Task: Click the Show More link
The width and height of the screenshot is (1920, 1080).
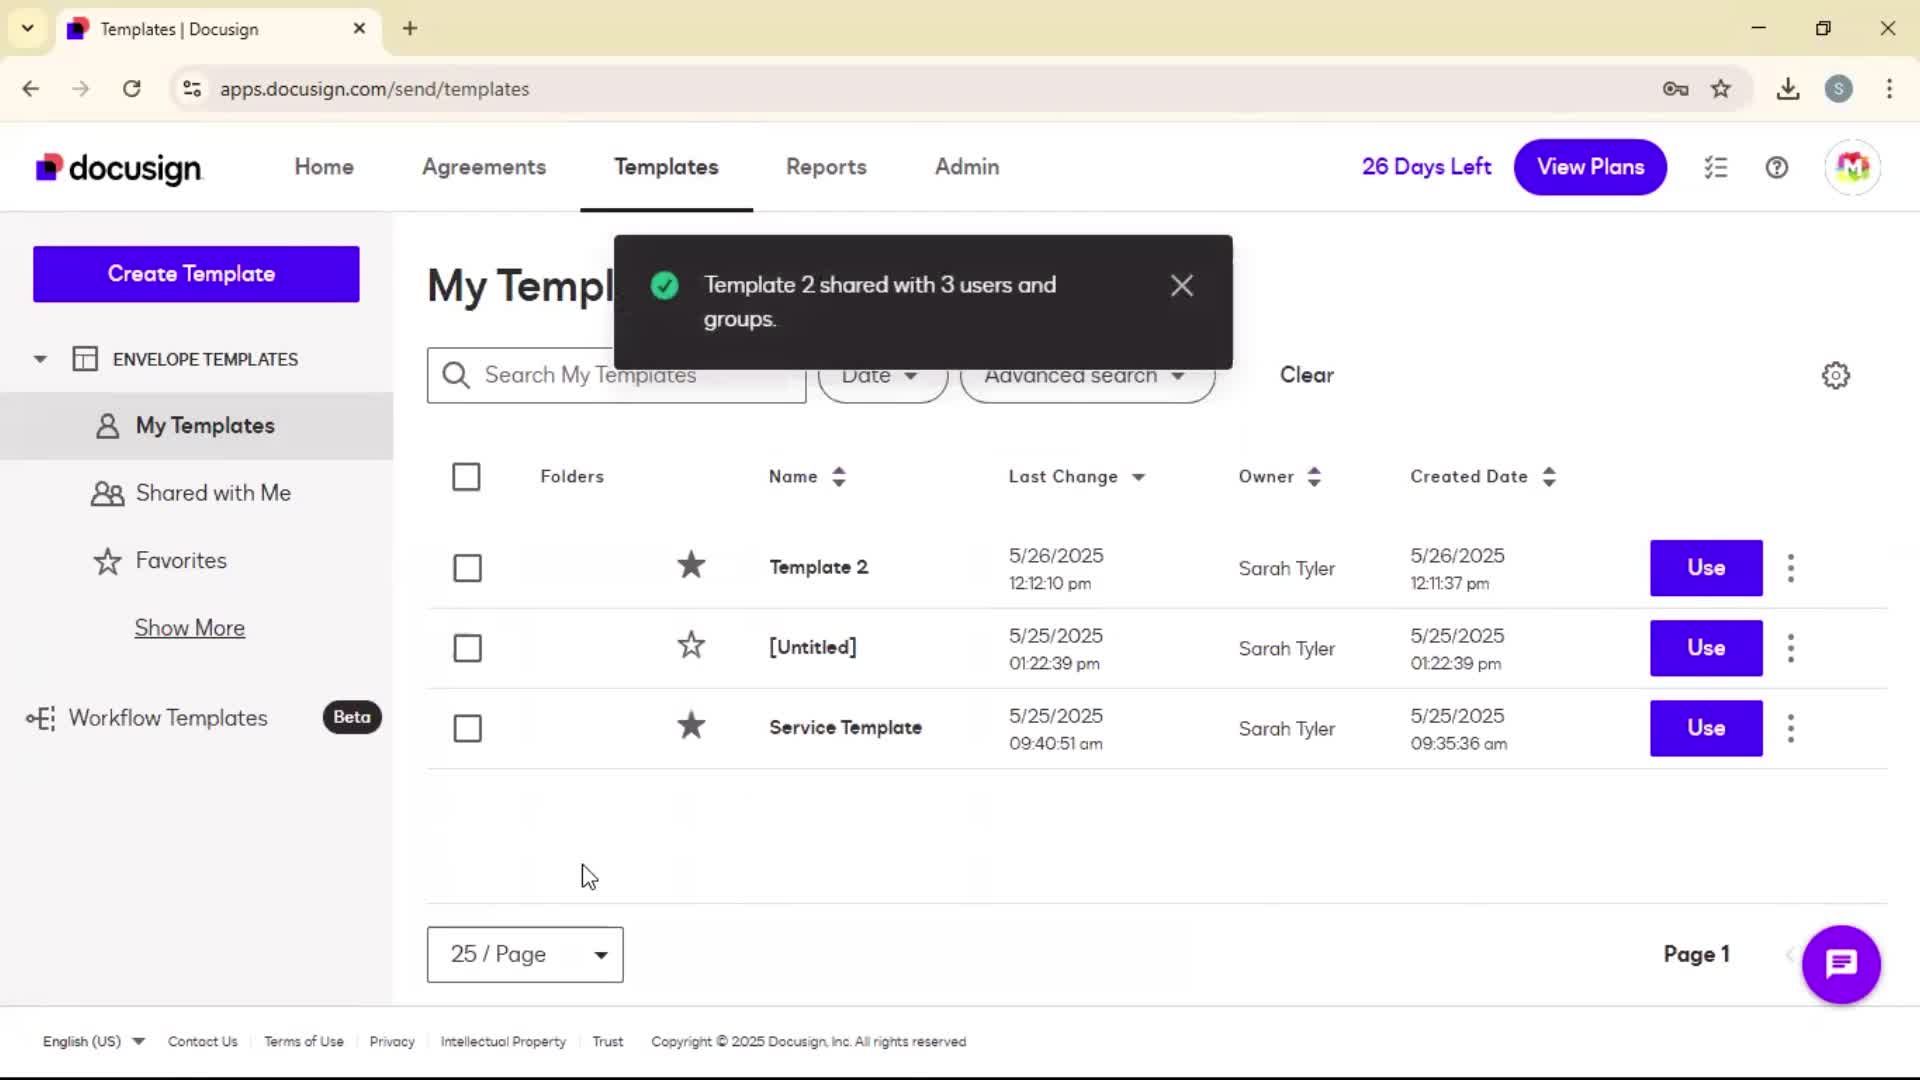Action: coord(190,628)
